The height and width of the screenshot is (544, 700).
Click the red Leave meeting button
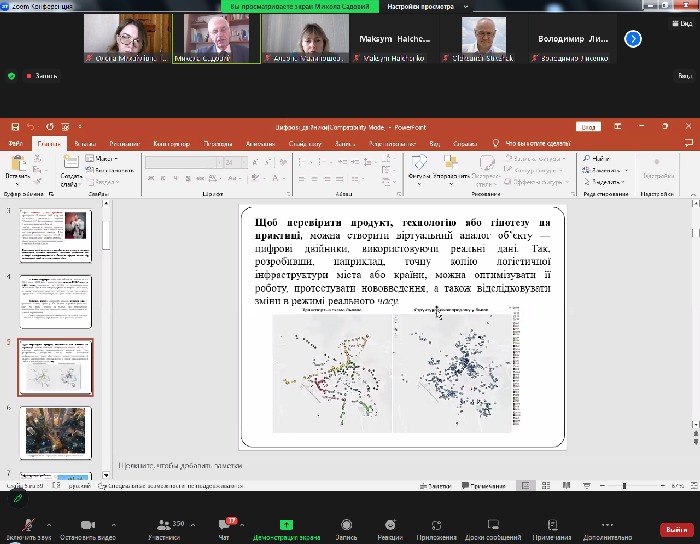675,529
